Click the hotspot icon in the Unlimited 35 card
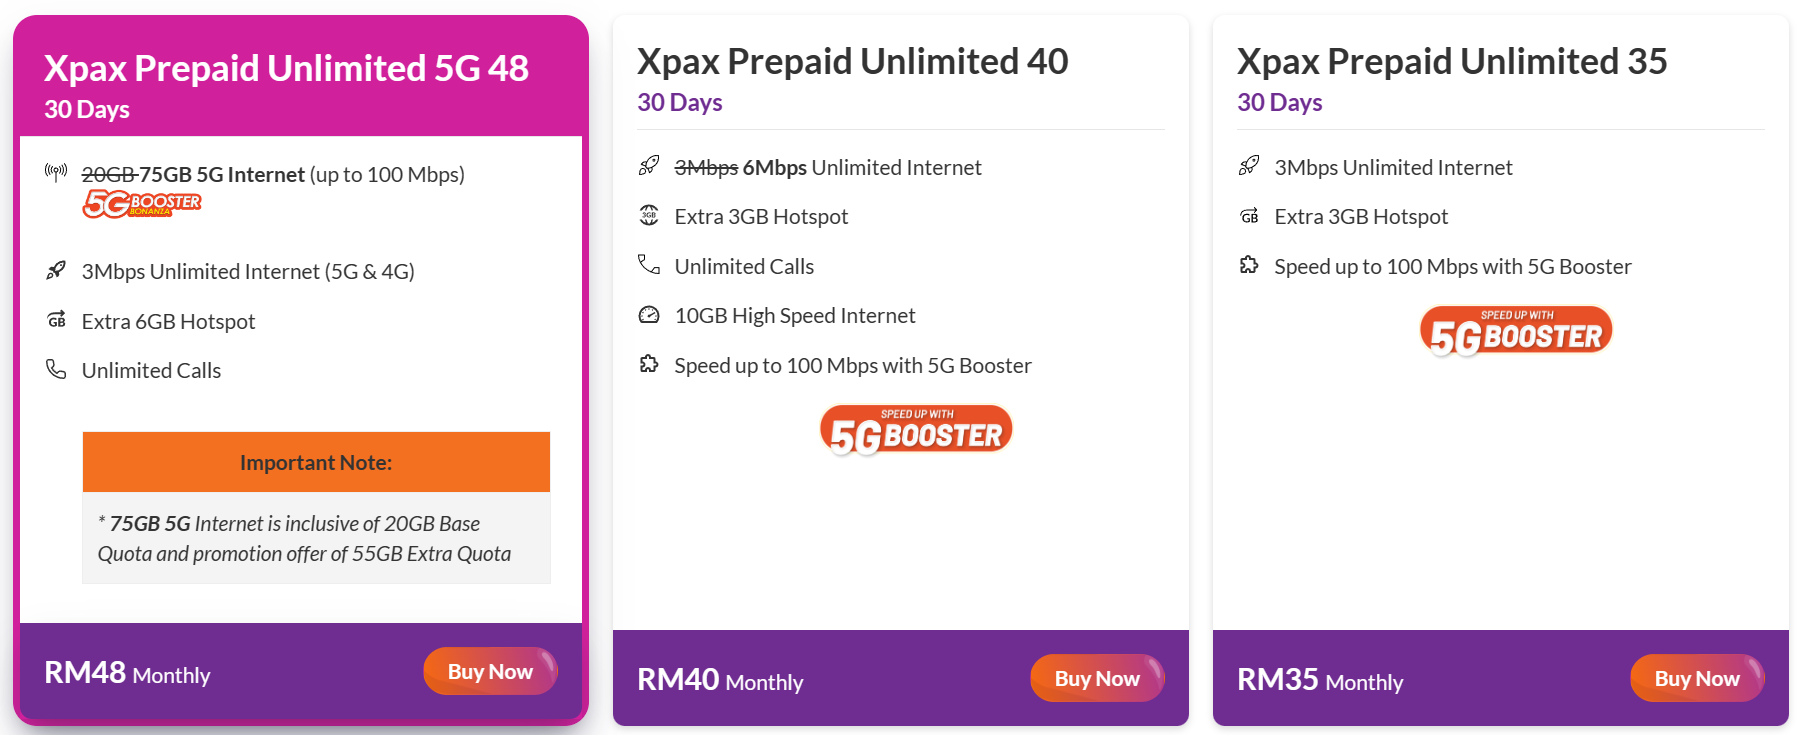This screenshot has height=735, width=1806. (x=1249, y=215)
